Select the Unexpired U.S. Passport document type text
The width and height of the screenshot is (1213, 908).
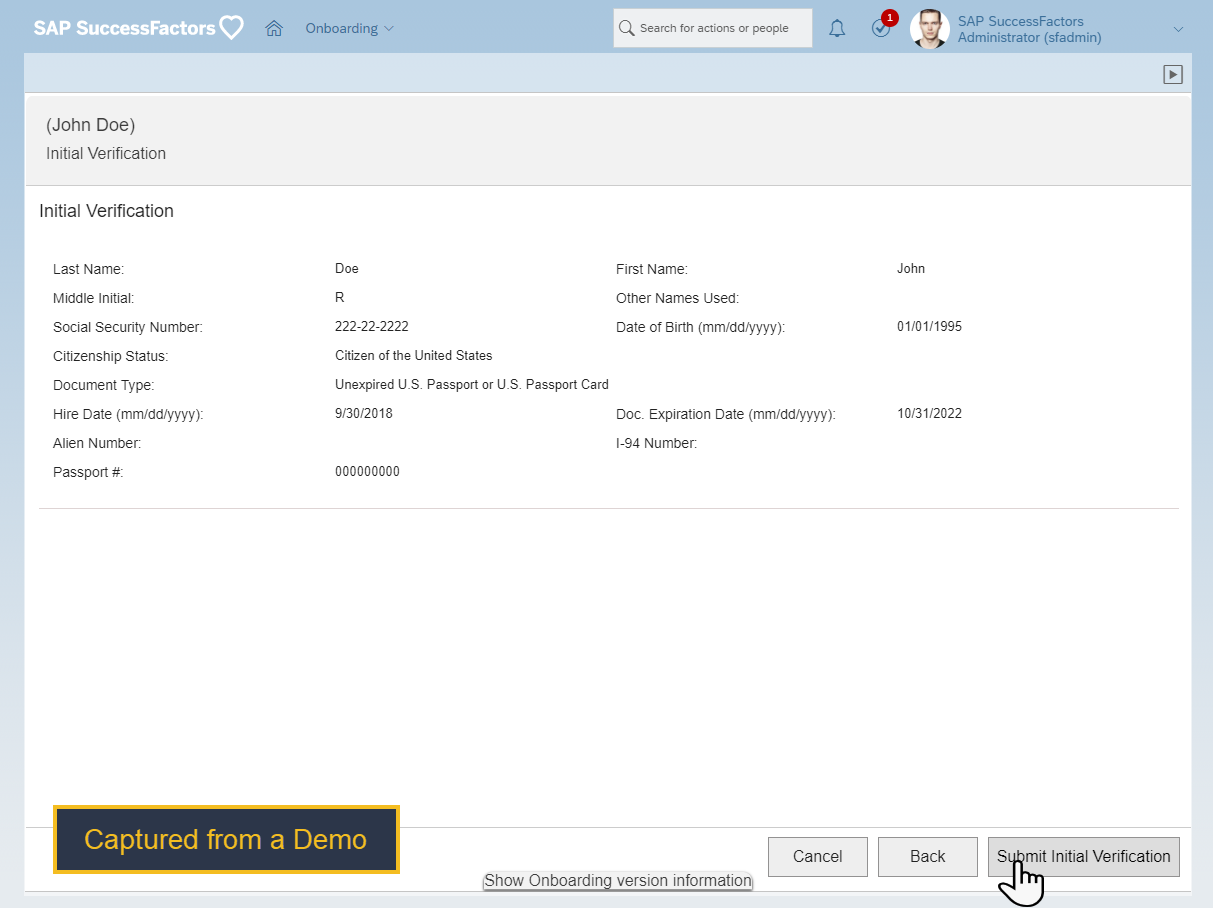coord(472,385)
